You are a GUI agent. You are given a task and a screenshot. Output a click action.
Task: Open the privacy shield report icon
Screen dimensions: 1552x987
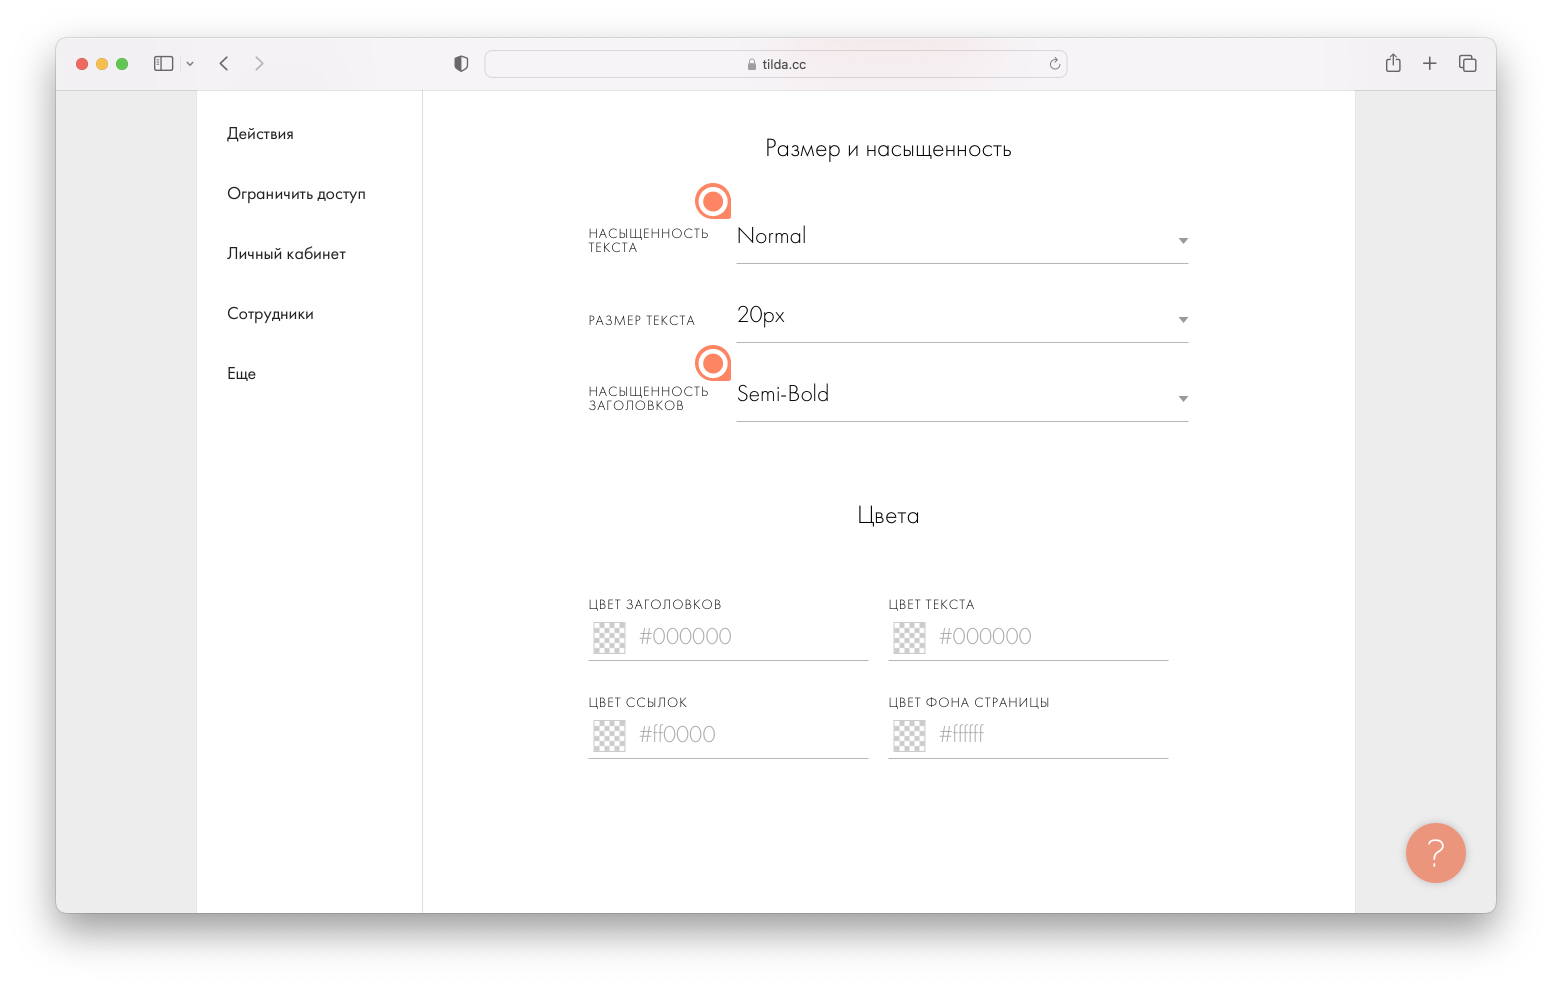tap(461, 64)
